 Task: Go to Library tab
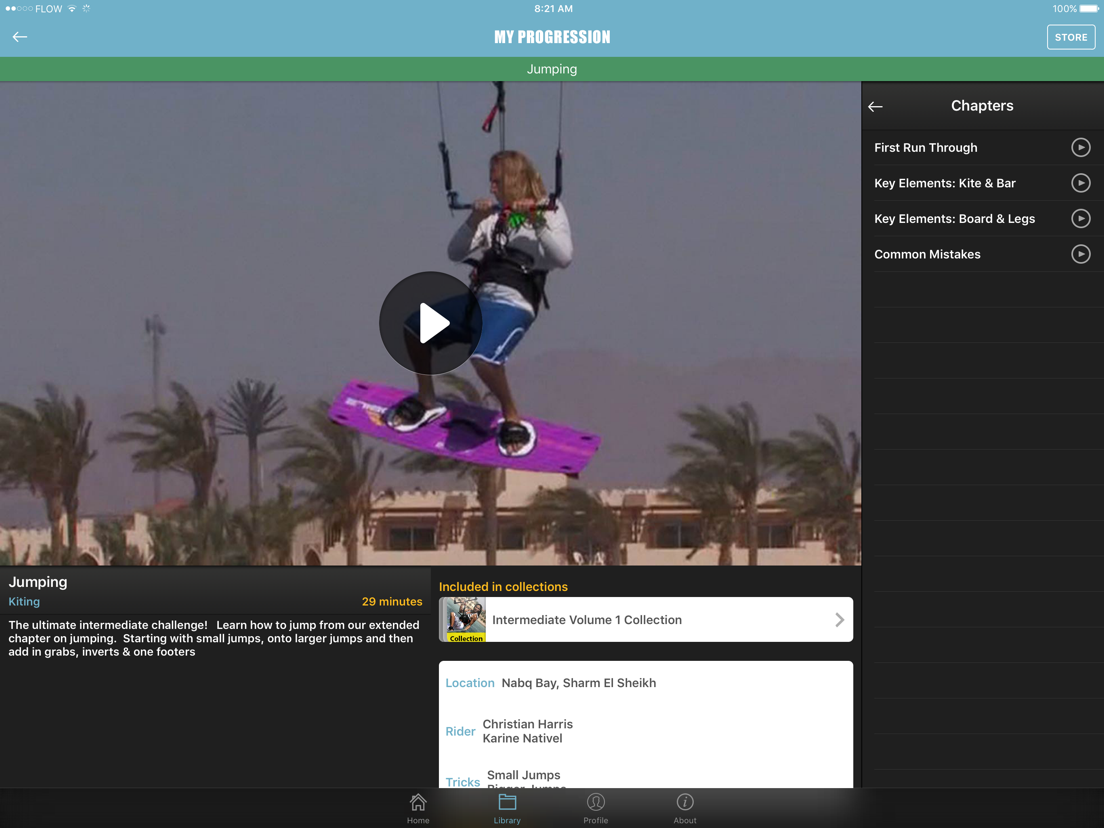[507, 809]
